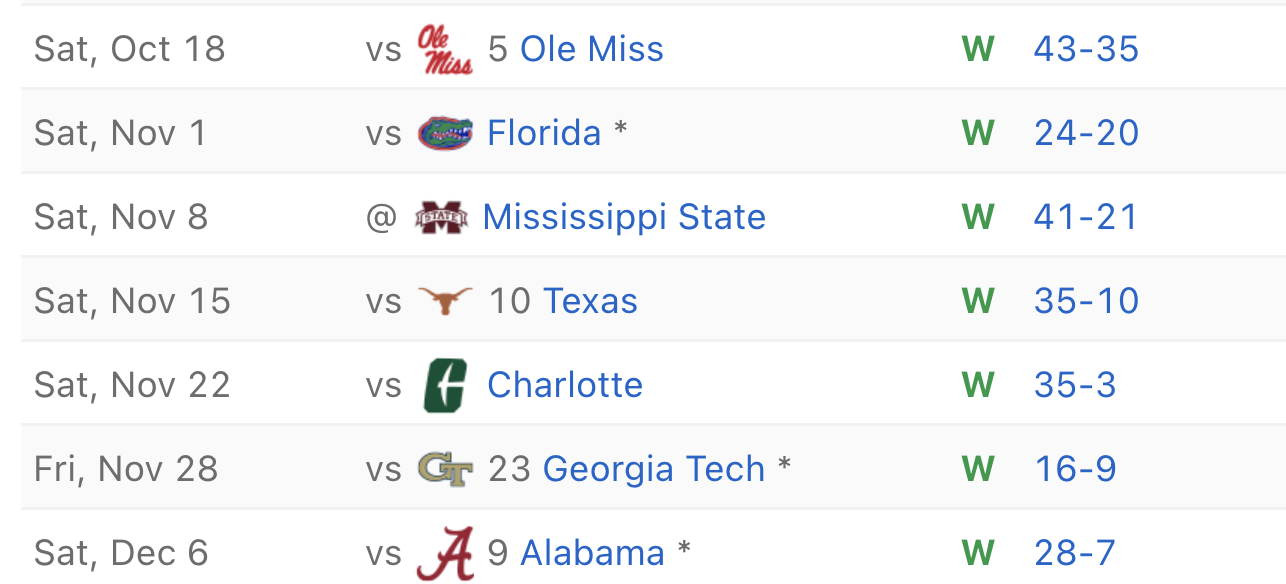Viewport: 1286px width, 584px height.
Task: Click the Ole Miss team logo
Action: (x=445, y=49)
